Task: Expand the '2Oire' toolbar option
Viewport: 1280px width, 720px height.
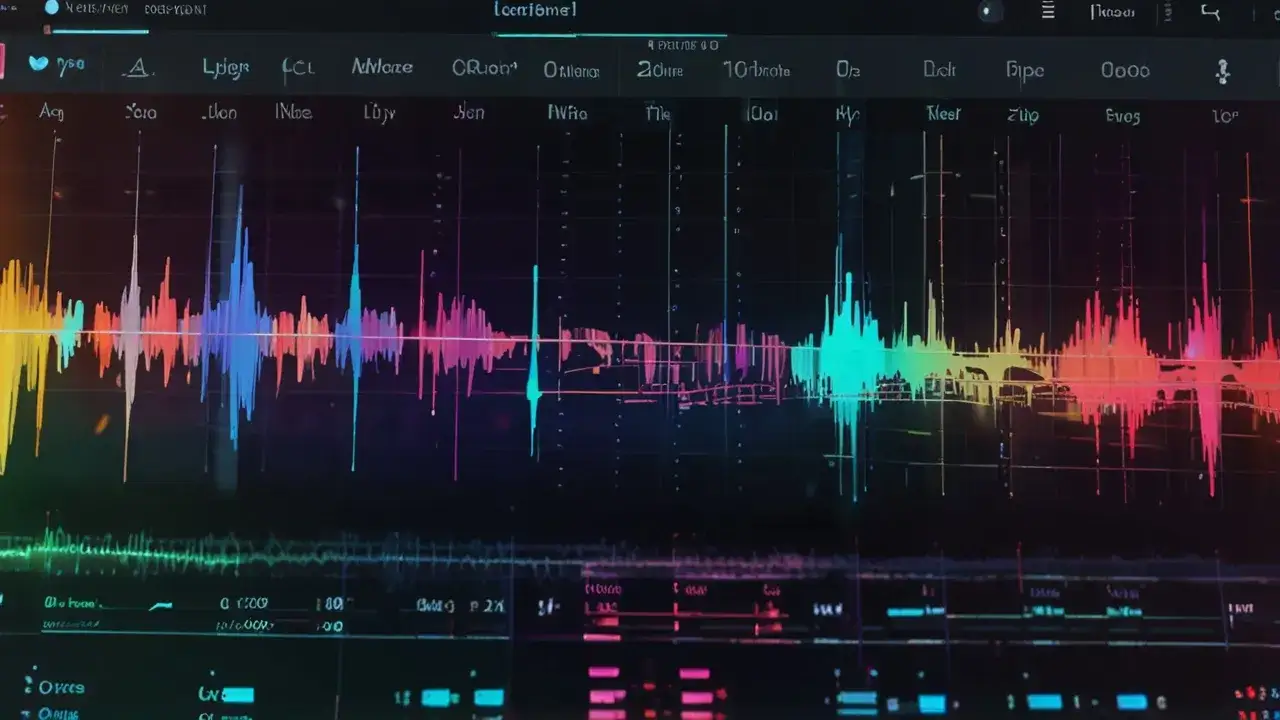Action: 660,71
